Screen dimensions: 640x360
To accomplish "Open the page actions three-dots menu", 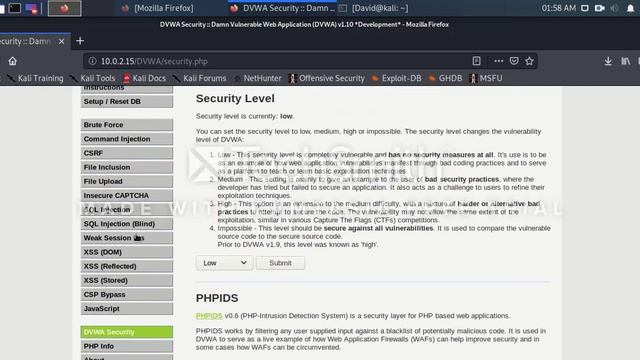I will coord(498,61).
